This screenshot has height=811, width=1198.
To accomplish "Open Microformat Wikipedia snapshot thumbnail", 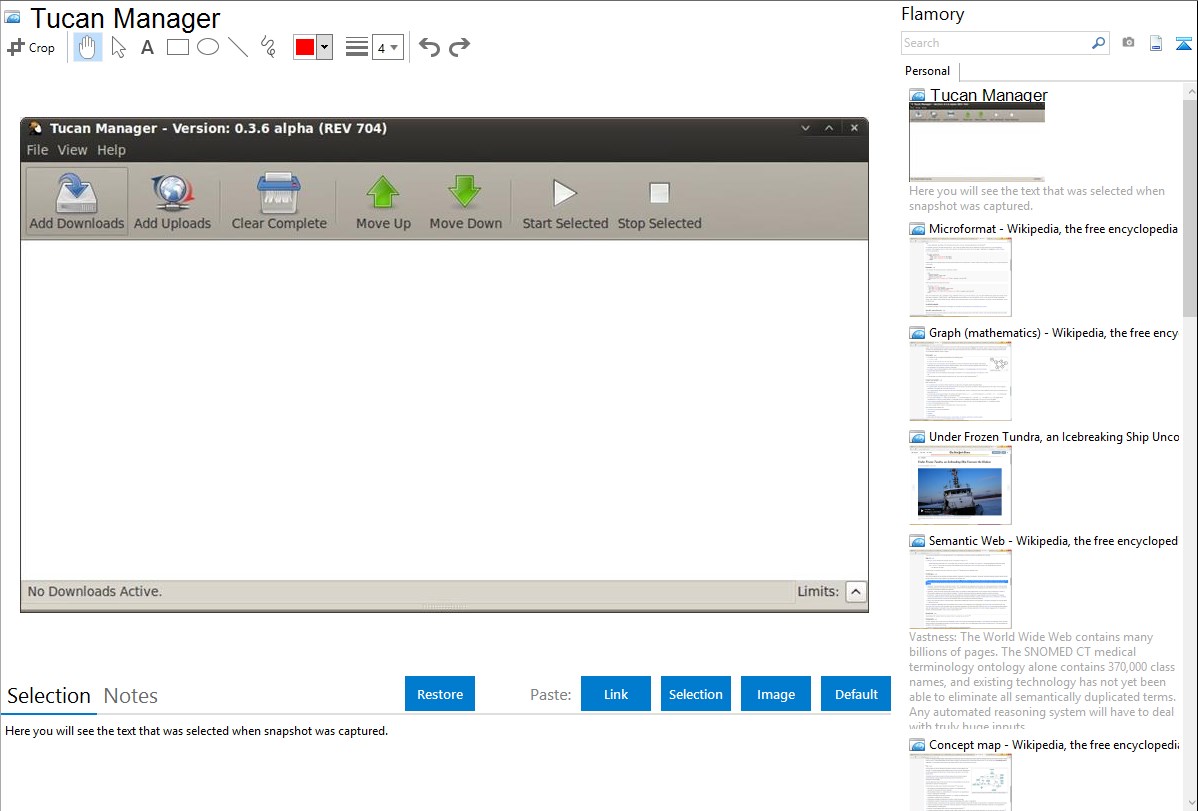I will pyautogui.click(x=960, y=277).
